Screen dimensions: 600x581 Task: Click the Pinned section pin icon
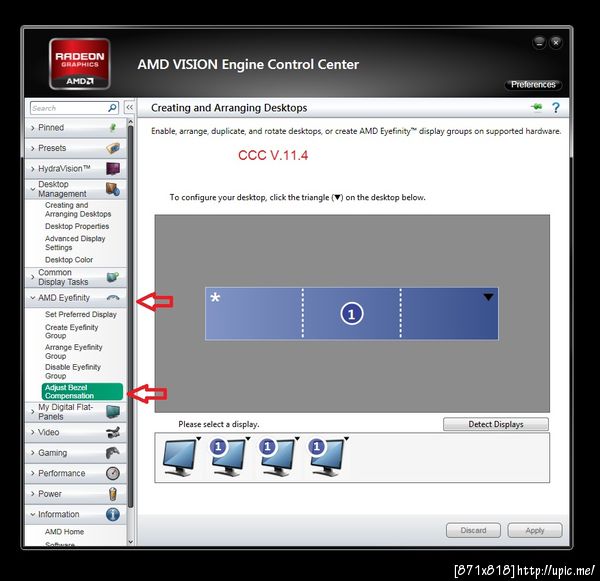click(x=113, y=128)
